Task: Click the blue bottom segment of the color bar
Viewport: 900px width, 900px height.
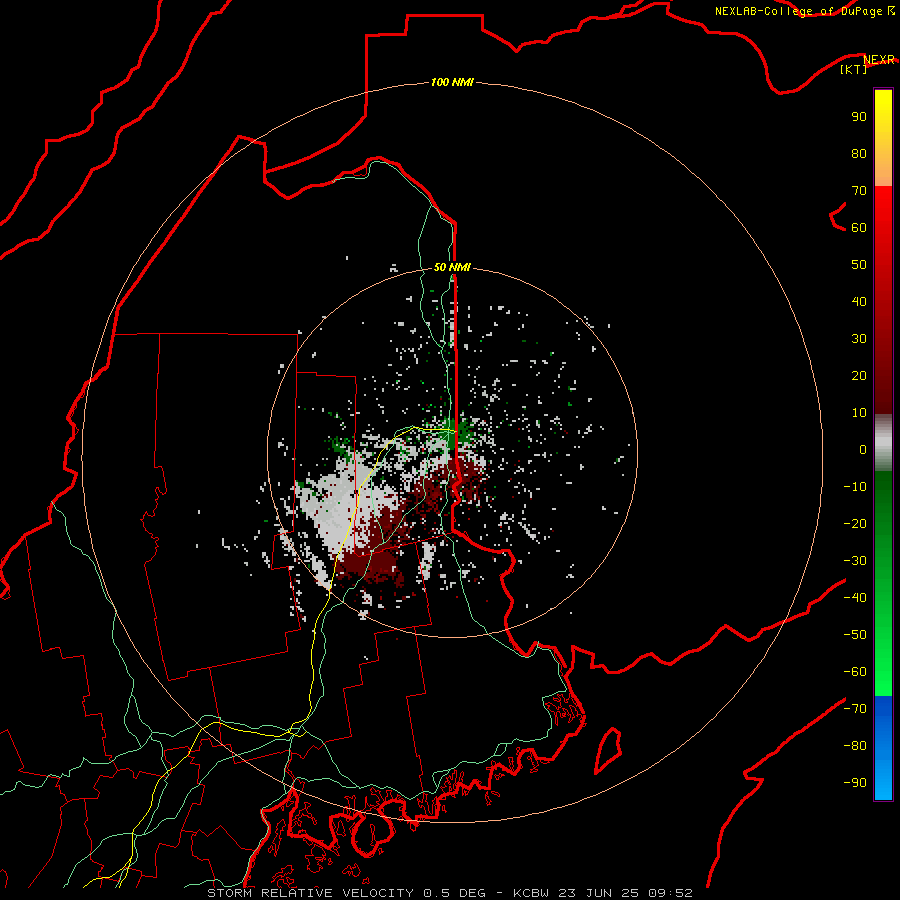Action: pos(883,747)
